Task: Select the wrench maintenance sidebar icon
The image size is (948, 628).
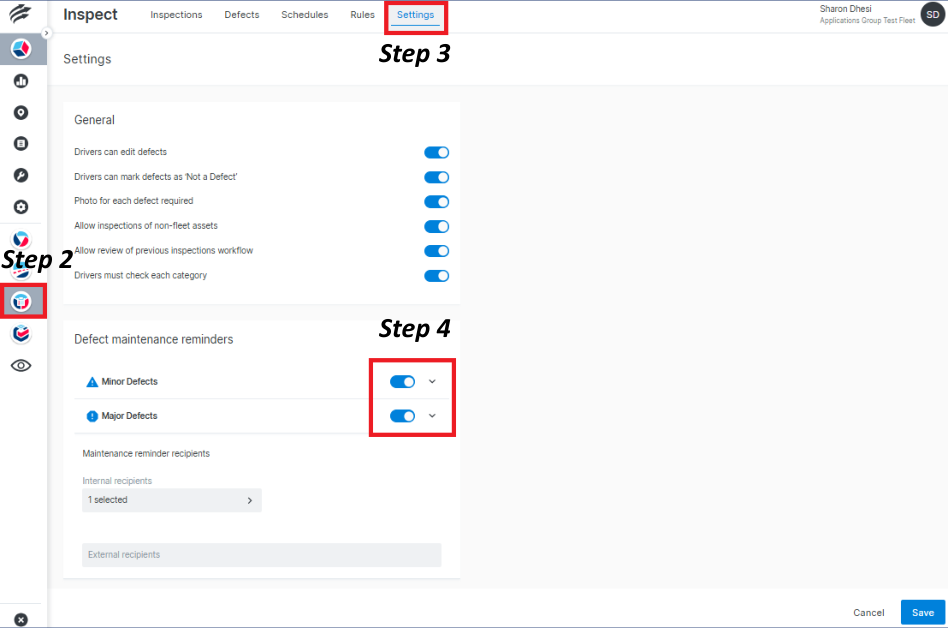Action: pos(21,174)
